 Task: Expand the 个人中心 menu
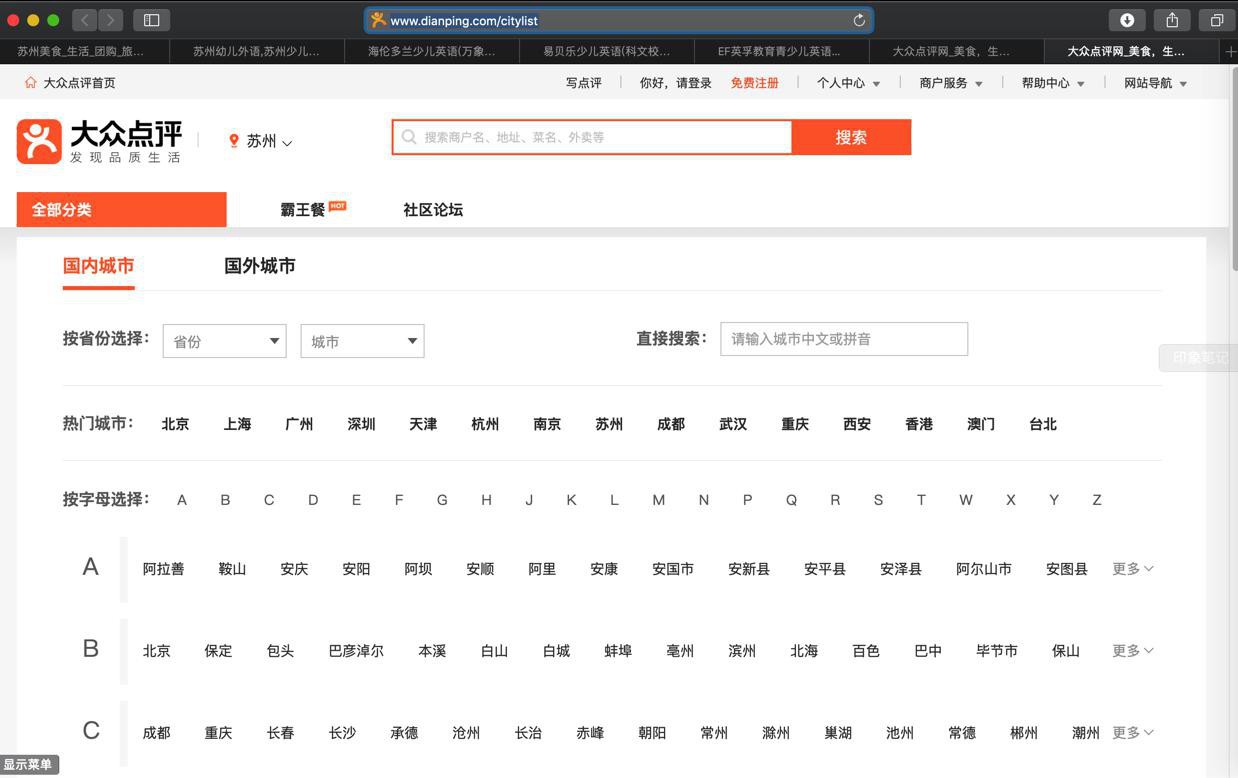pos(848,83)
